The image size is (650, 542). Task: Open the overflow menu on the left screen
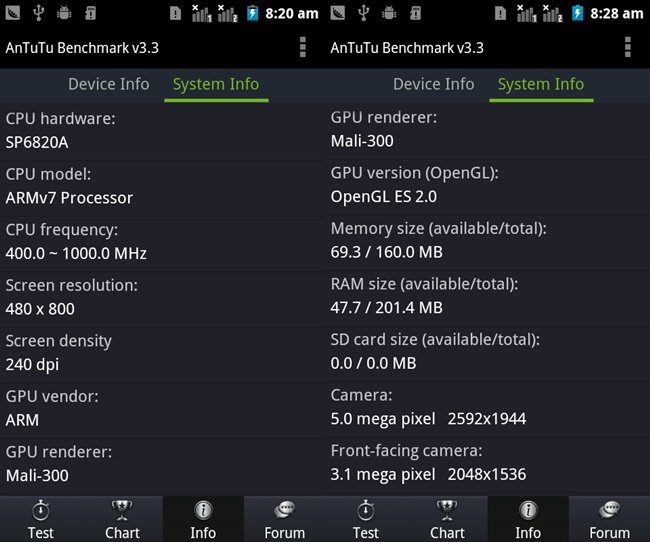(303, 48)
